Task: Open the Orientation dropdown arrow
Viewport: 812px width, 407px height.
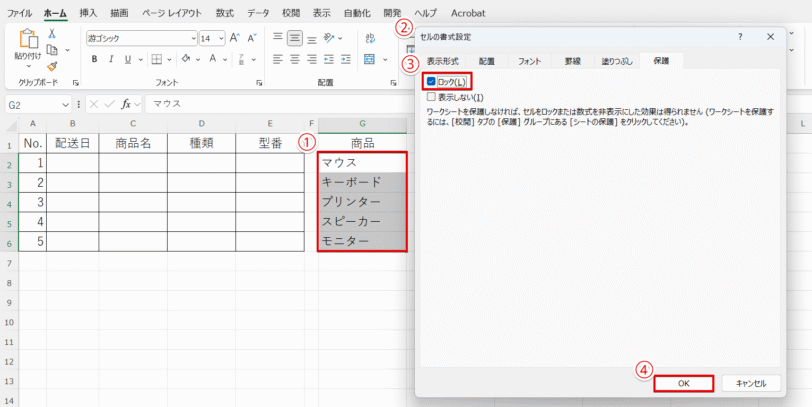Action: pyautogui.click(x=340, y=38)
